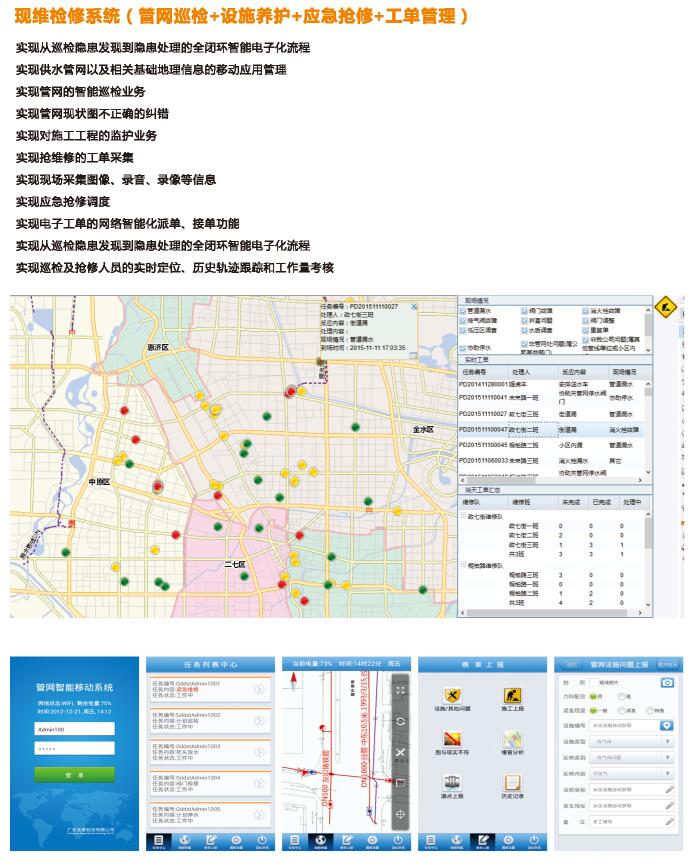700x867 pixels.
Task: Click the 处理人 column header
Action: [x=526, y=371]
